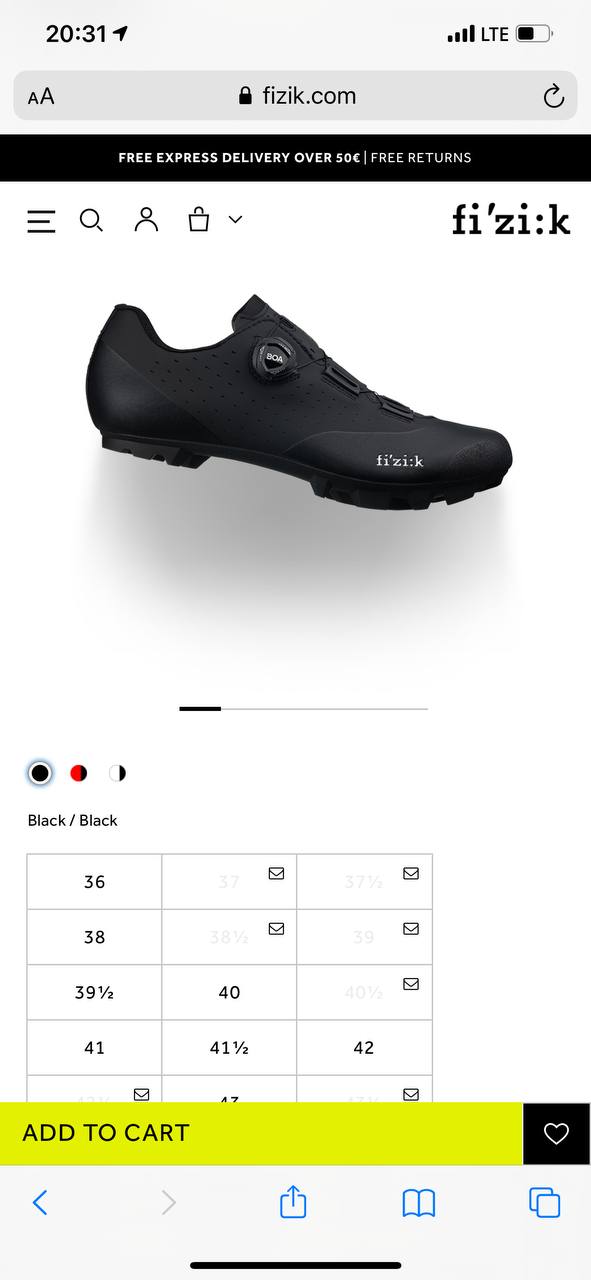
Task: Reload the page in Safari address bar
Action: click(553, 96)
